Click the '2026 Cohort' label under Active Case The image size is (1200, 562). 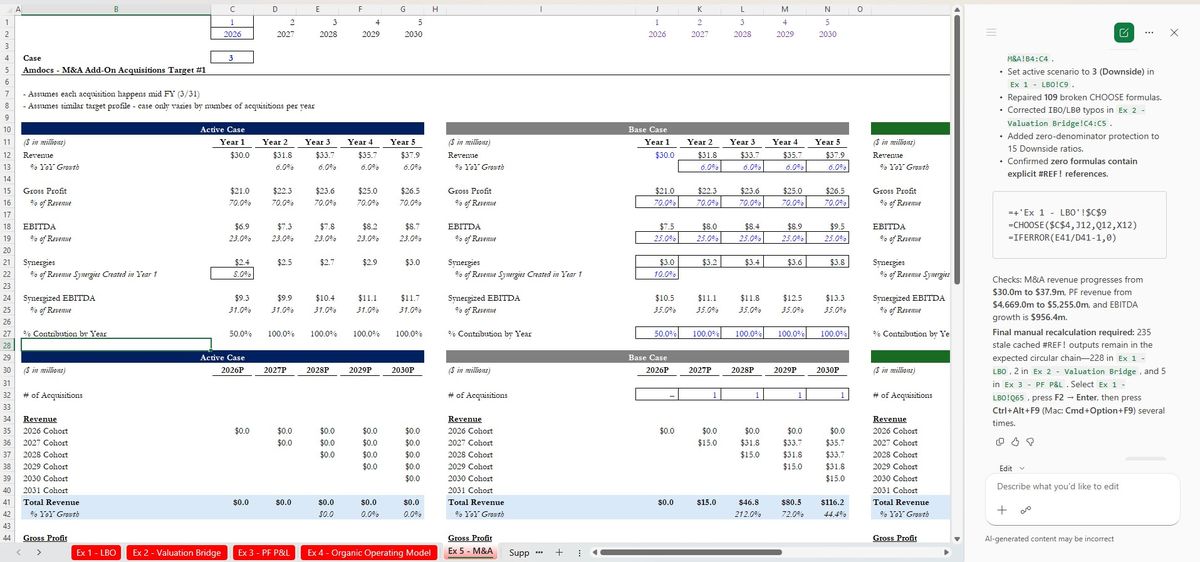[46, 430]
